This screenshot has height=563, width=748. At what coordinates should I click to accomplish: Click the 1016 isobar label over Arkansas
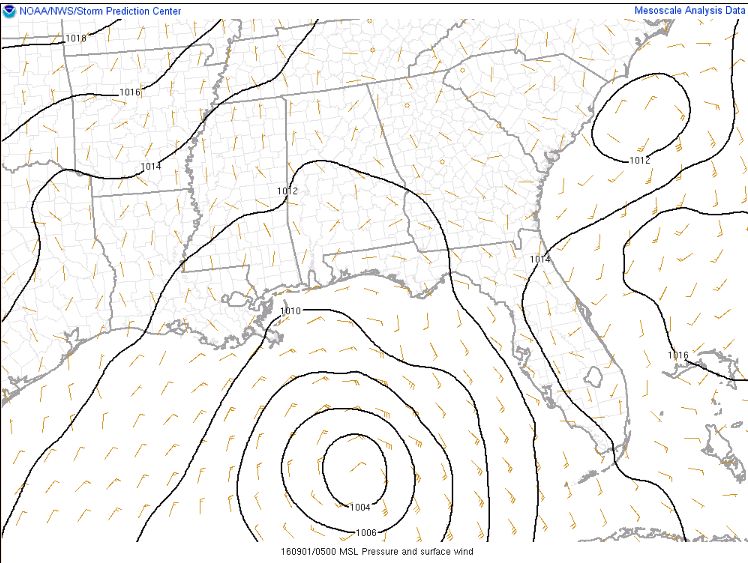tap(130, 92)
